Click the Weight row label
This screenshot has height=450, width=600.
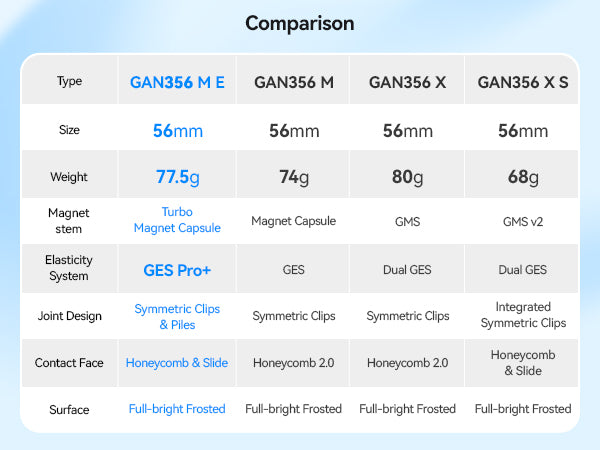(x=69, y=177)
